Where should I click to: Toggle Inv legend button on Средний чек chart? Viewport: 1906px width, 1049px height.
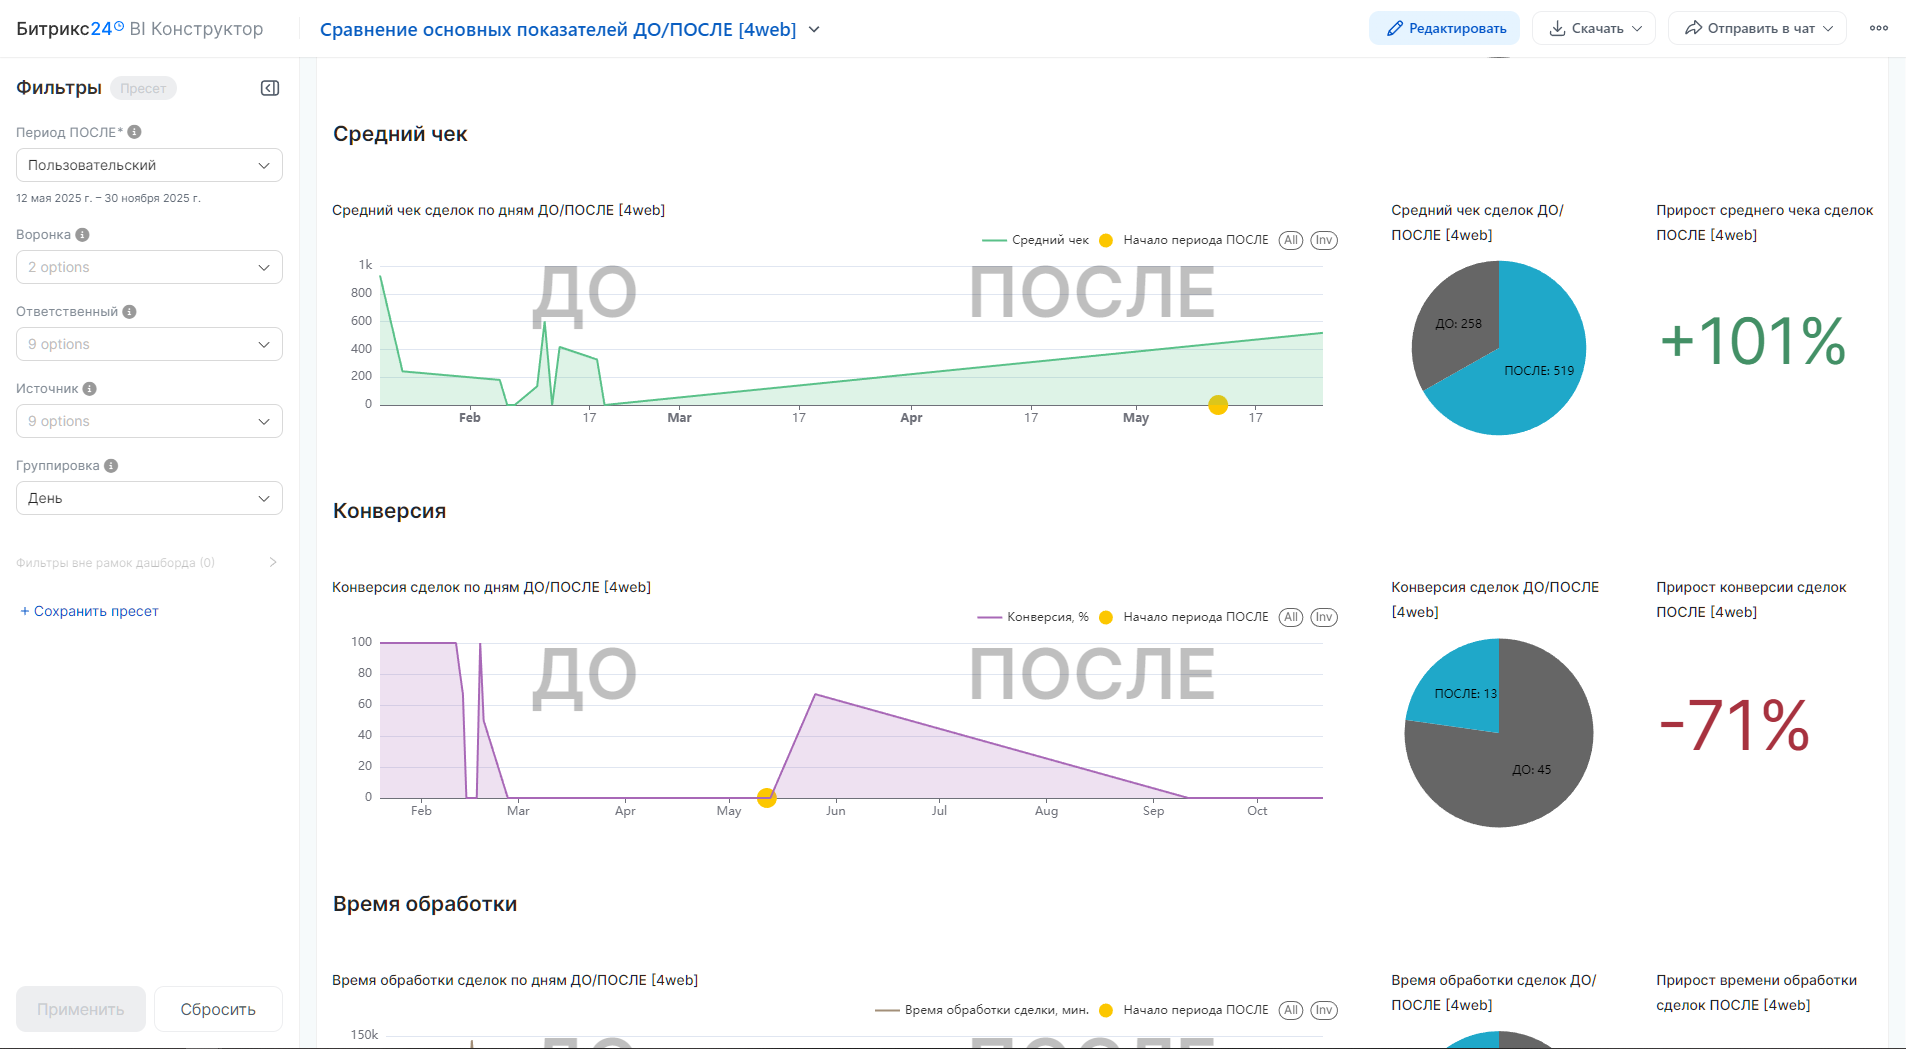pos(1324,240)
